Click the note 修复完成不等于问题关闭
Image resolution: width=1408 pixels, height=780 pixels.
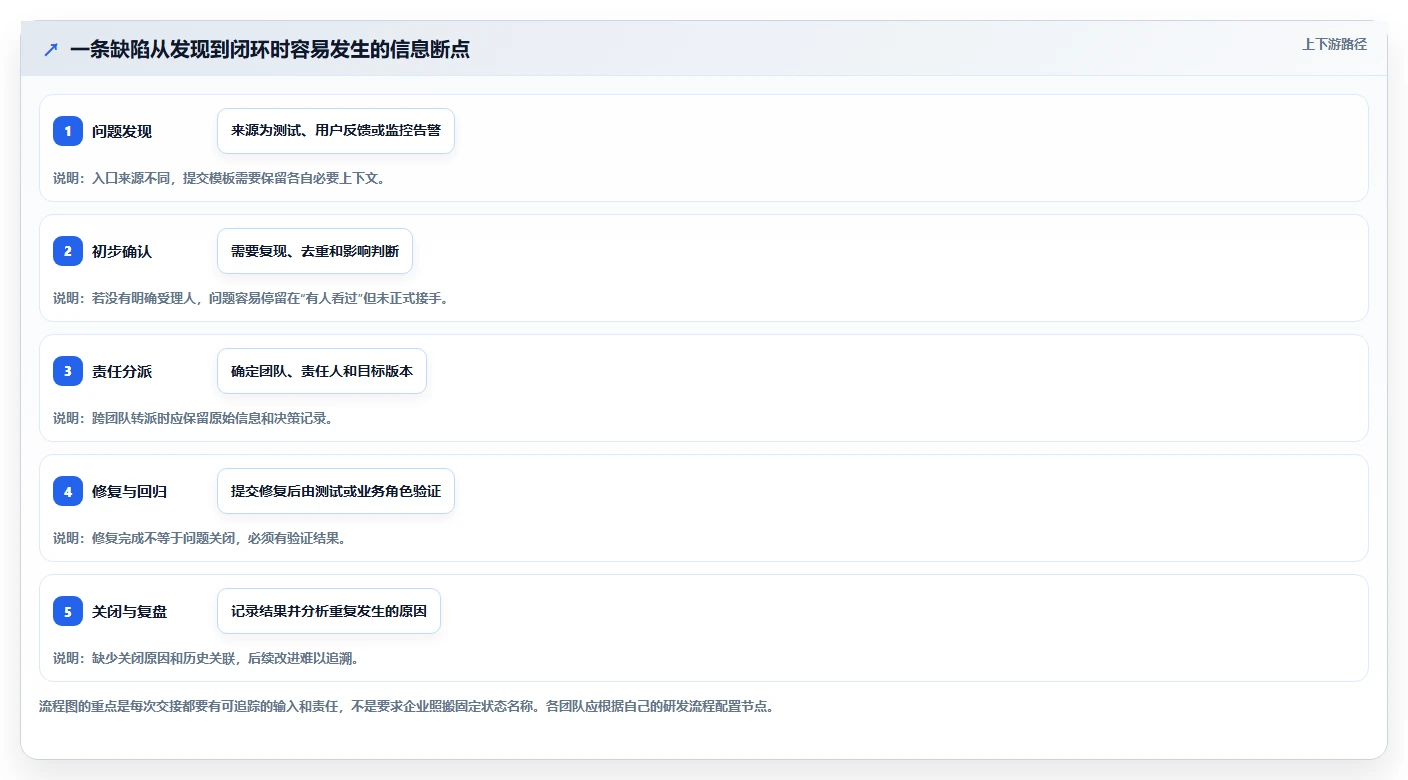(200, 538)
